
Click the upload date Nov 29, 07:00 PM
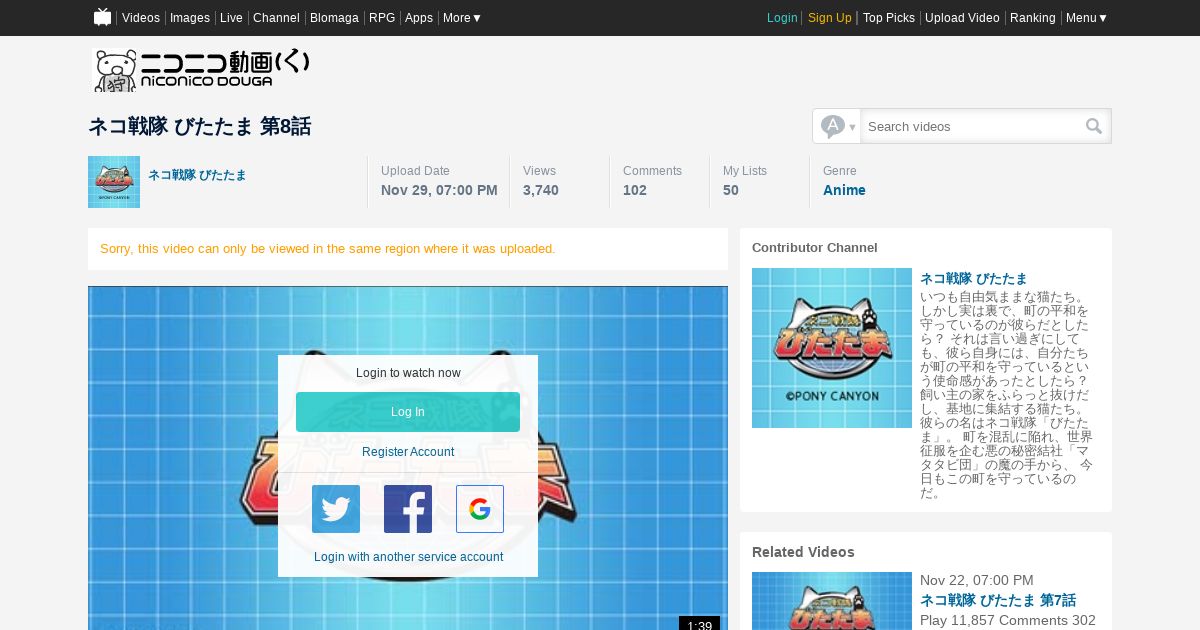[x=439, y=190]
